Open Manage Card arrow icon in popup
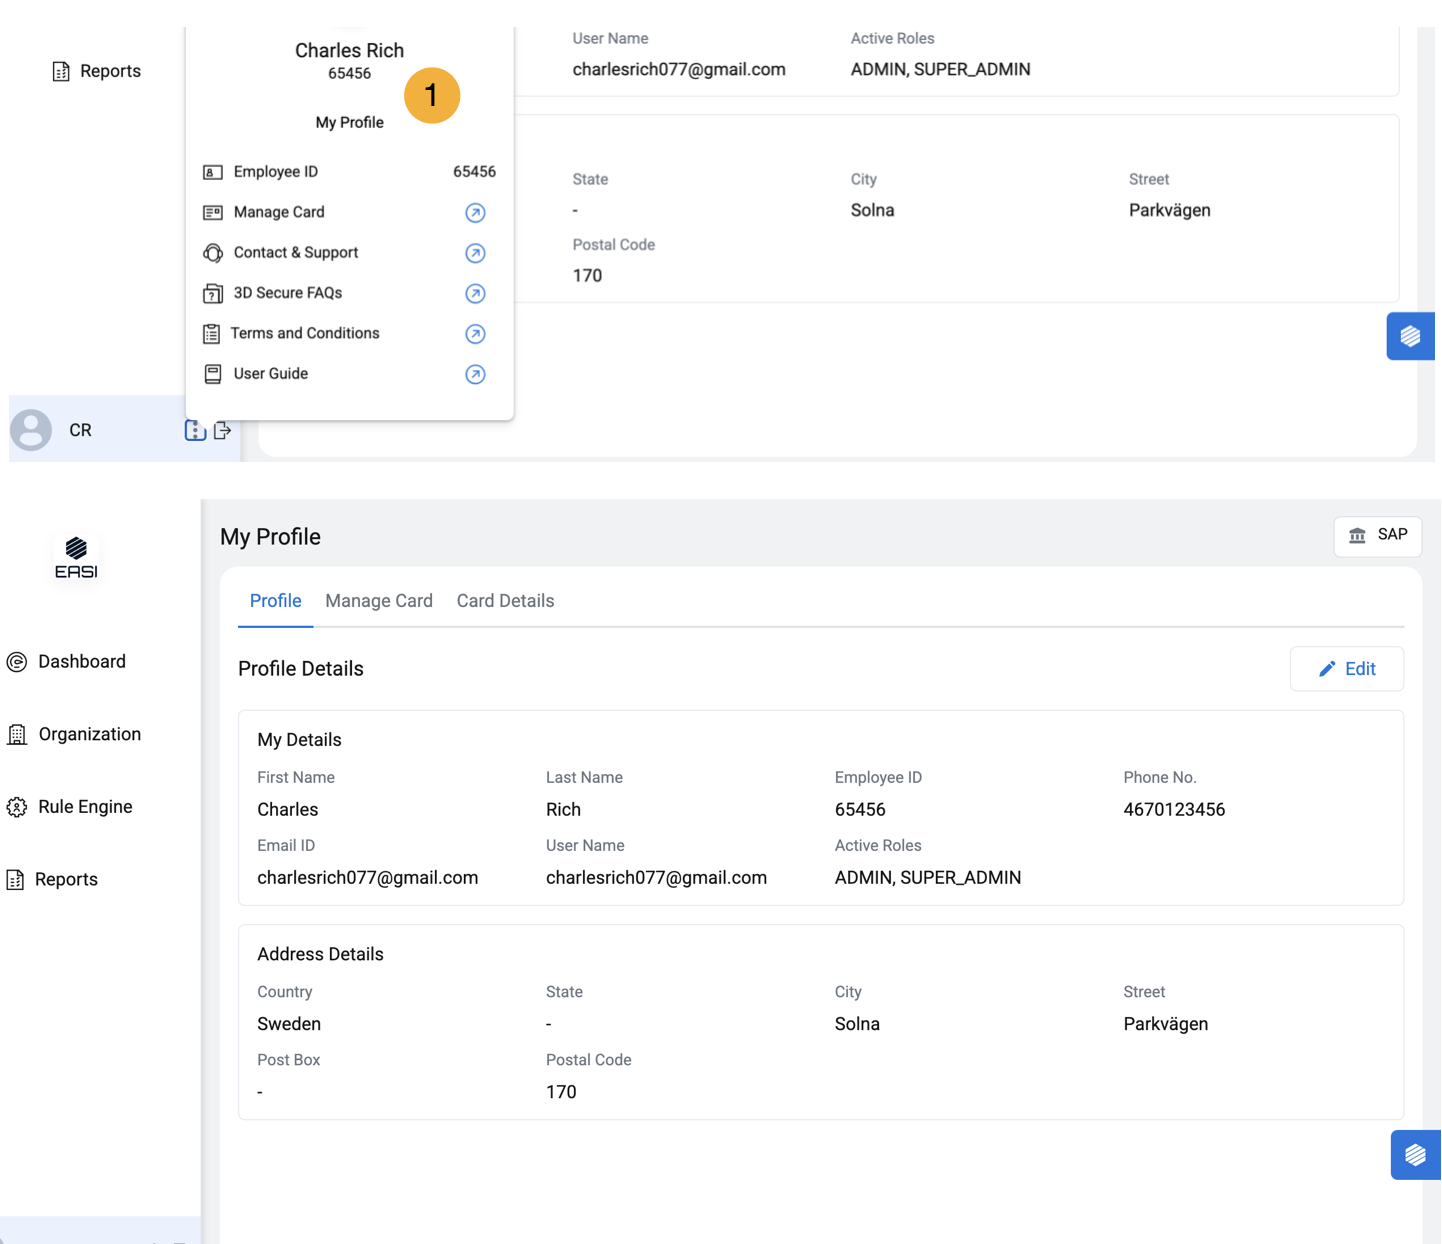The image size is (1442, 1244). point(475,213)
